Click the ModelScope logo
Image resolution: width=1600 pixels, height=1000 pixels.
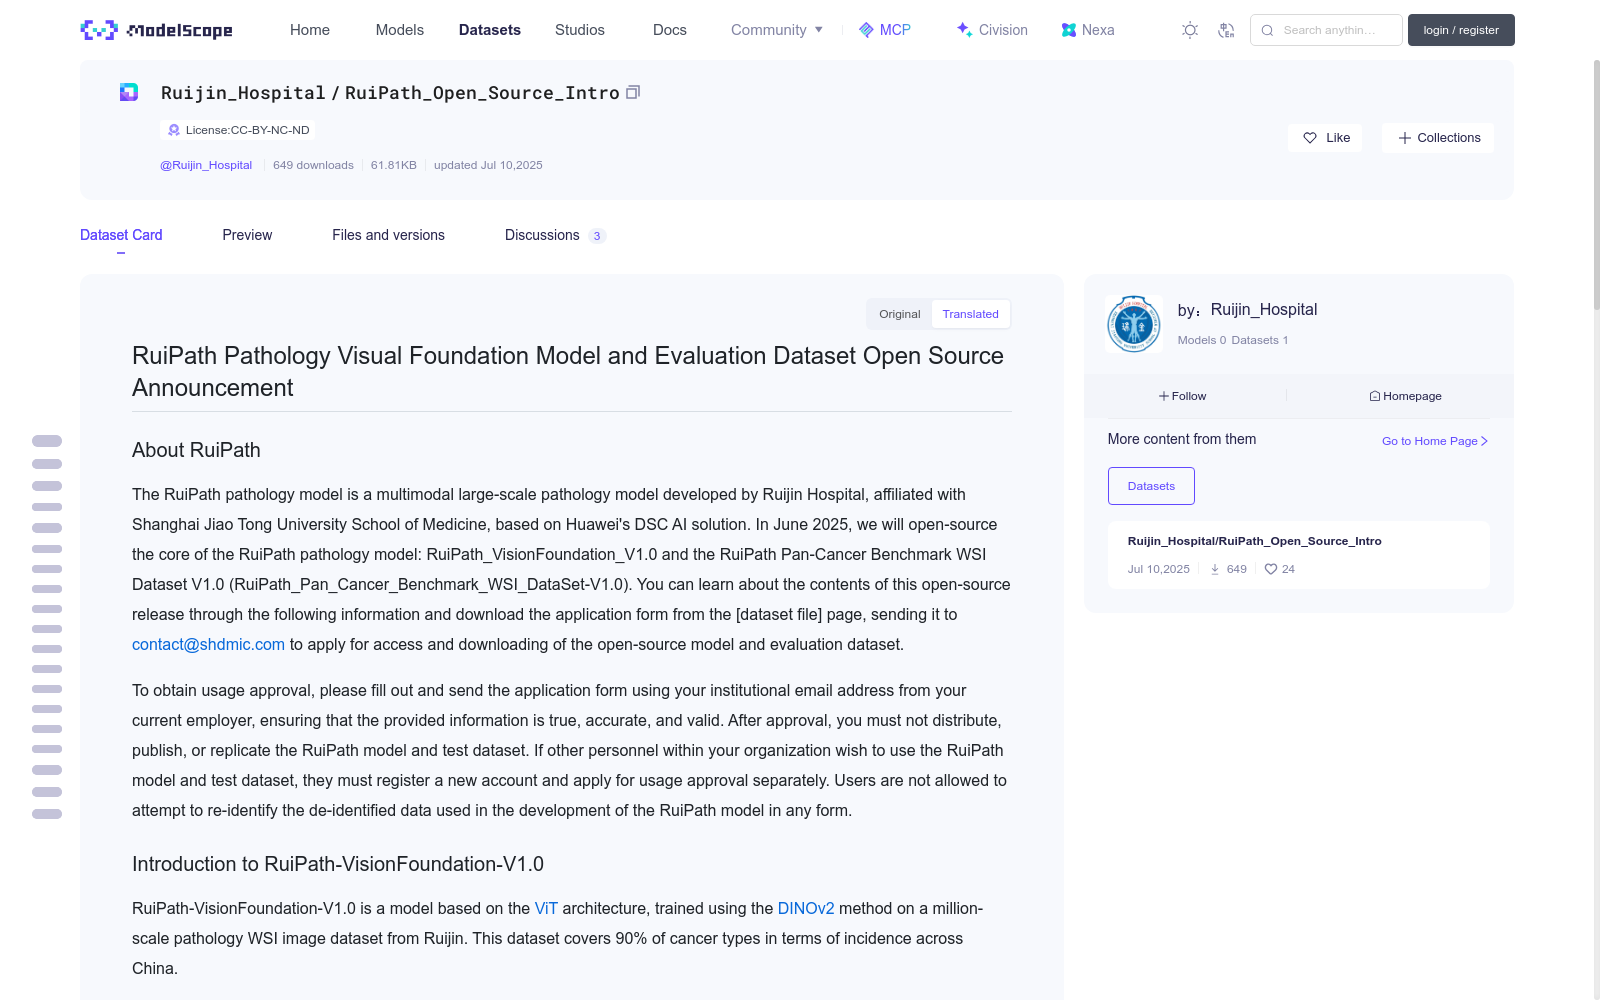(156, 30)
